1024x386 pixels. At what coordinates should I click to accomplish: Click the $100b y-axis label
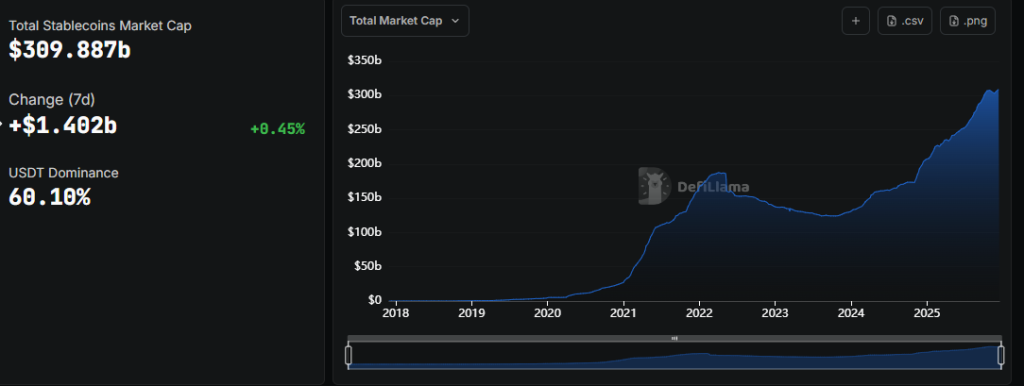(365, 232)
